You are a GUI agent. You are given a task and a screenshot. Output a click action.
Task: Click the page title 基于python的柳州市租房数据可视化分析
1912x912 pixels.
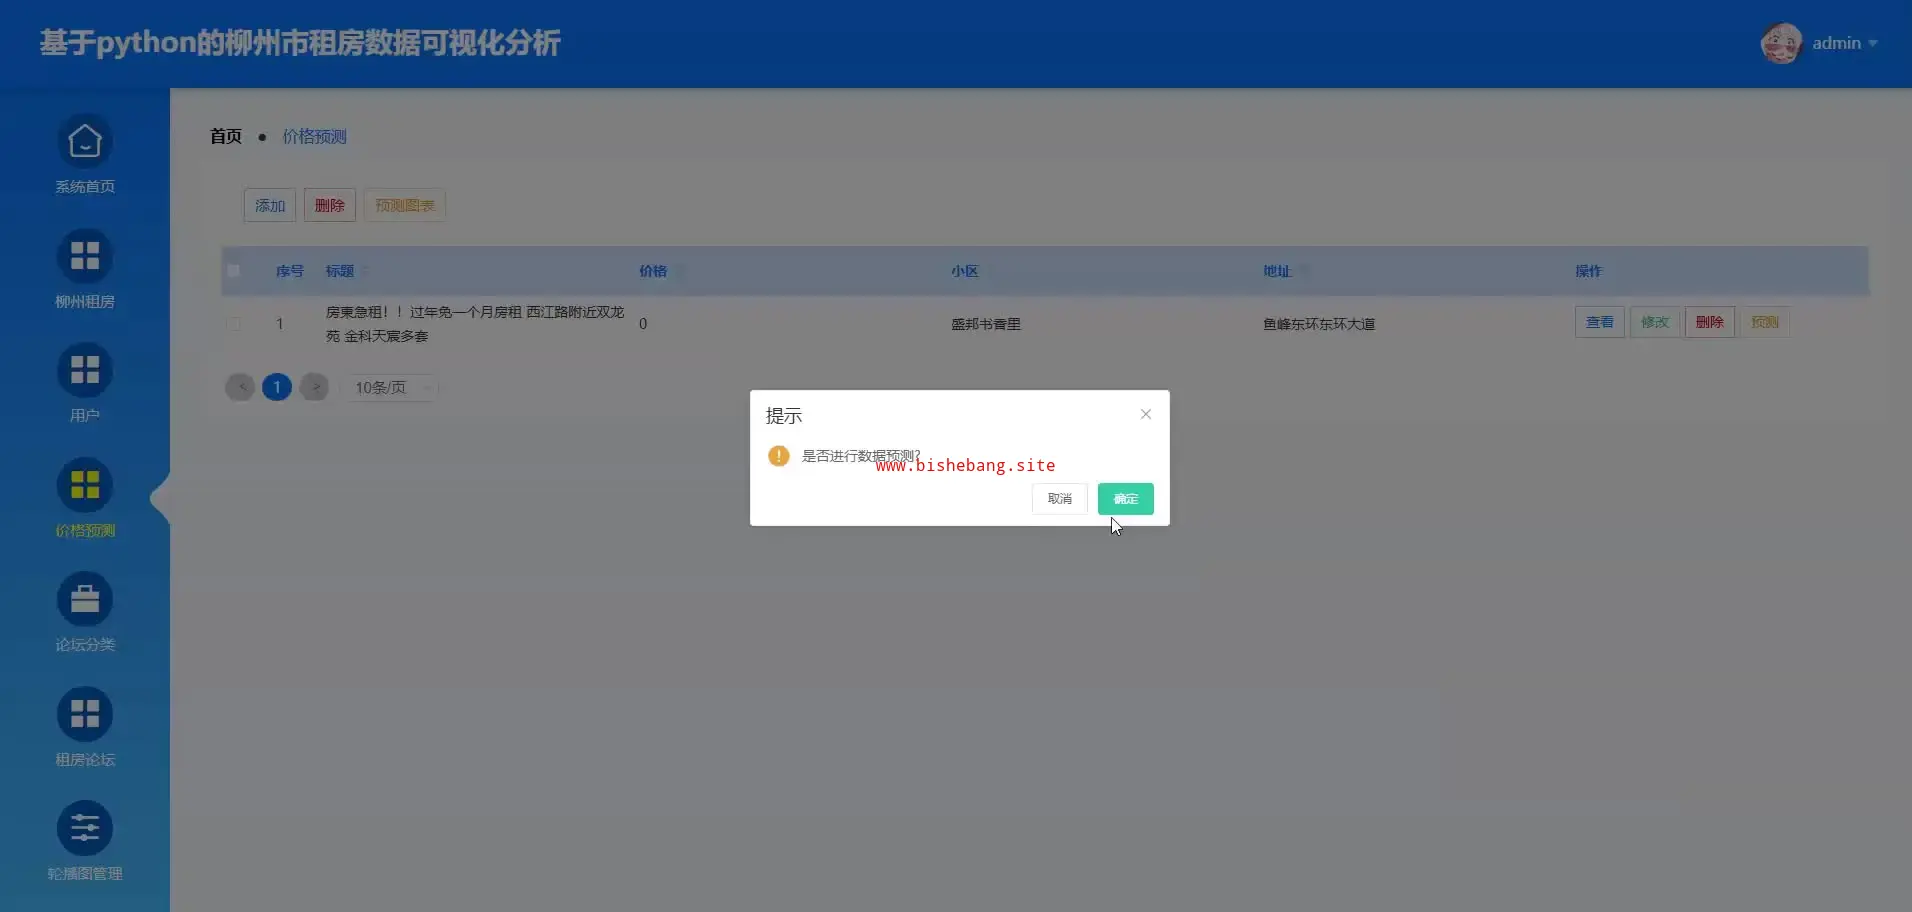pyautogui.click(x=300, y=43)
